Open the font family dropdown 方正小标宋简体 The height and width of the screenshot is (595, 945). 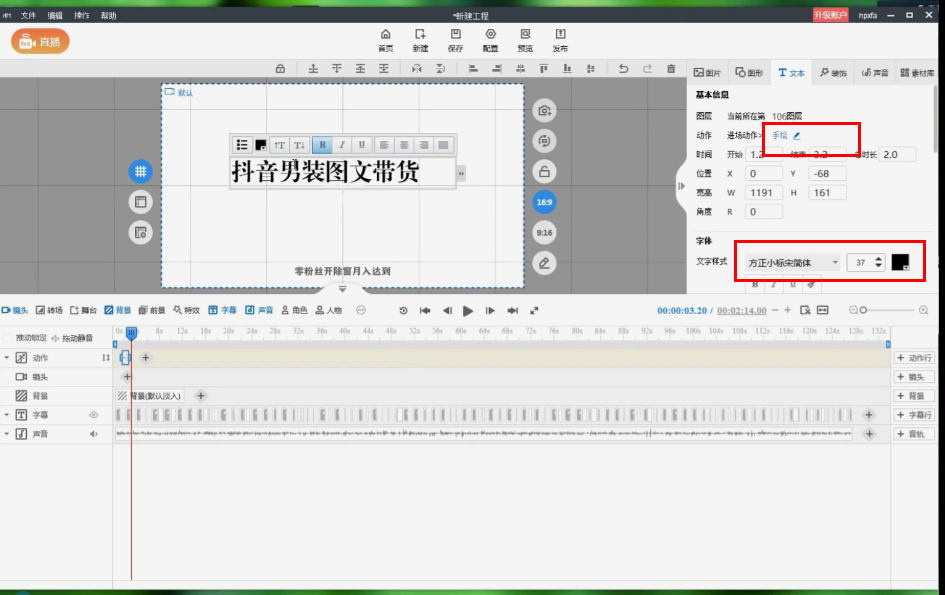point(792,262)
